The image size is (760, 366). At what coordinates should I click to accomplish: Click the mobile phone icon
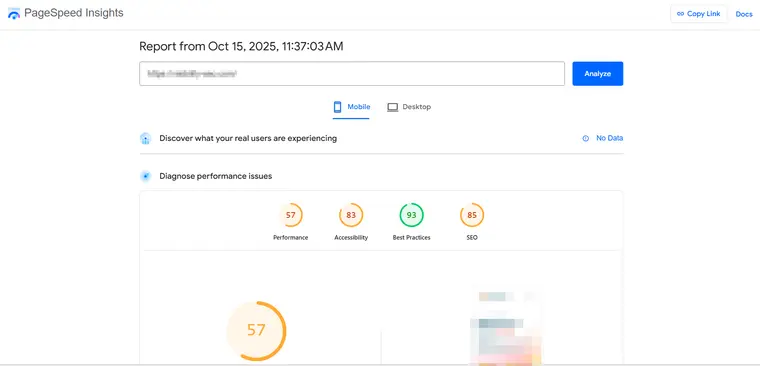pos(337,107)
